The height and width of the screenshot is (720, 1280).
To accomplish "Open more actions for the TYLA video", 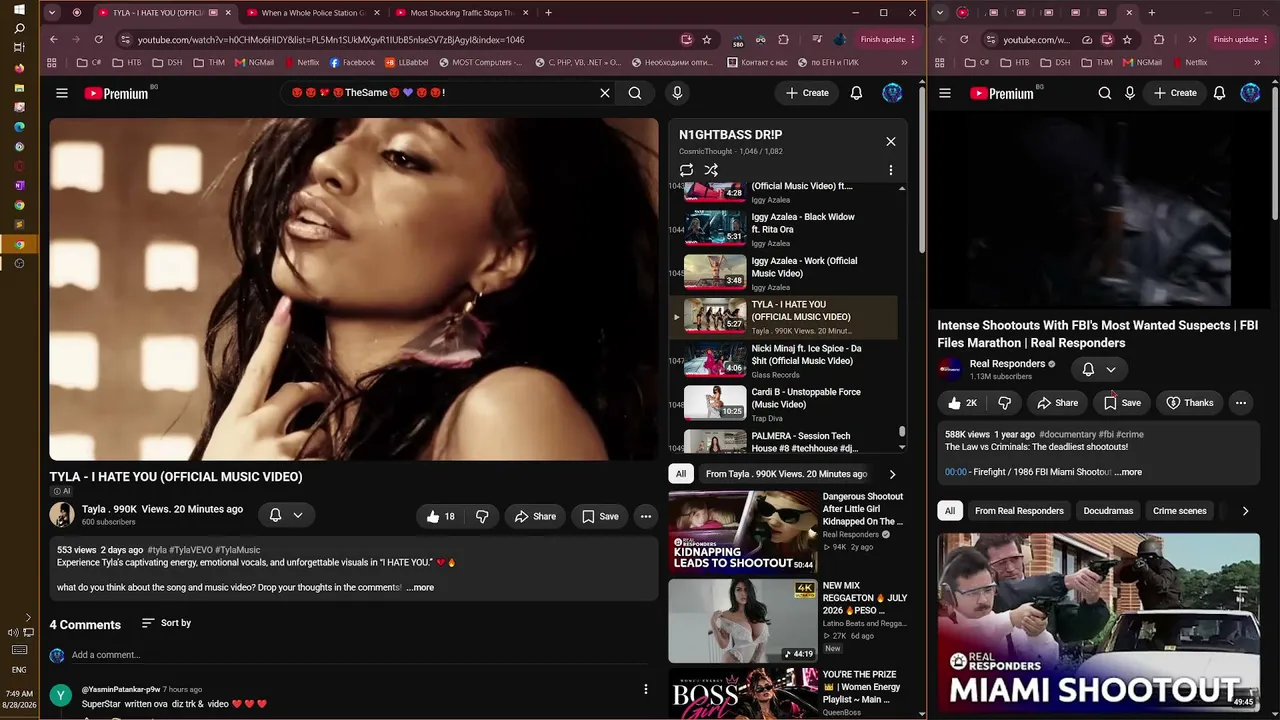I will tap(646, 516).
